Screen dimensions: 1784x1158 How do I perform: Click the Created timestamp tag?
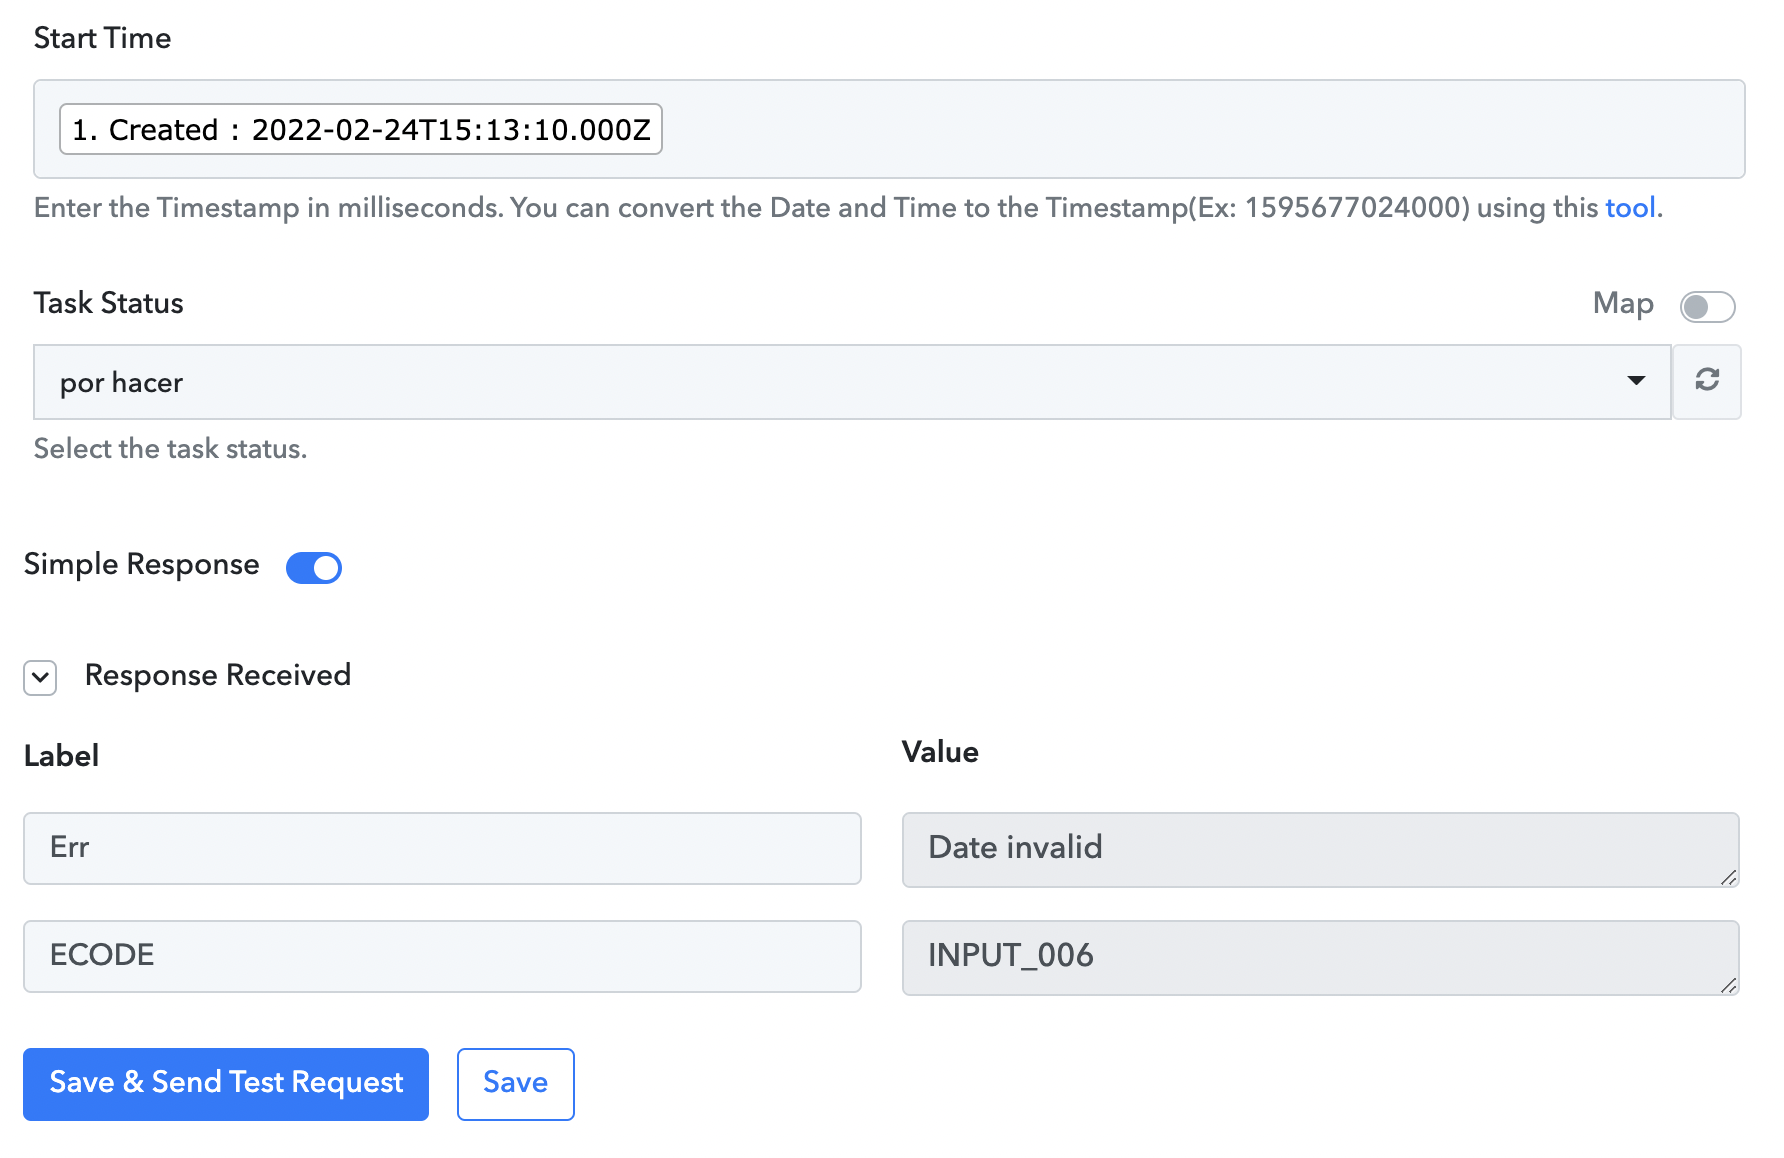[361, 129]
